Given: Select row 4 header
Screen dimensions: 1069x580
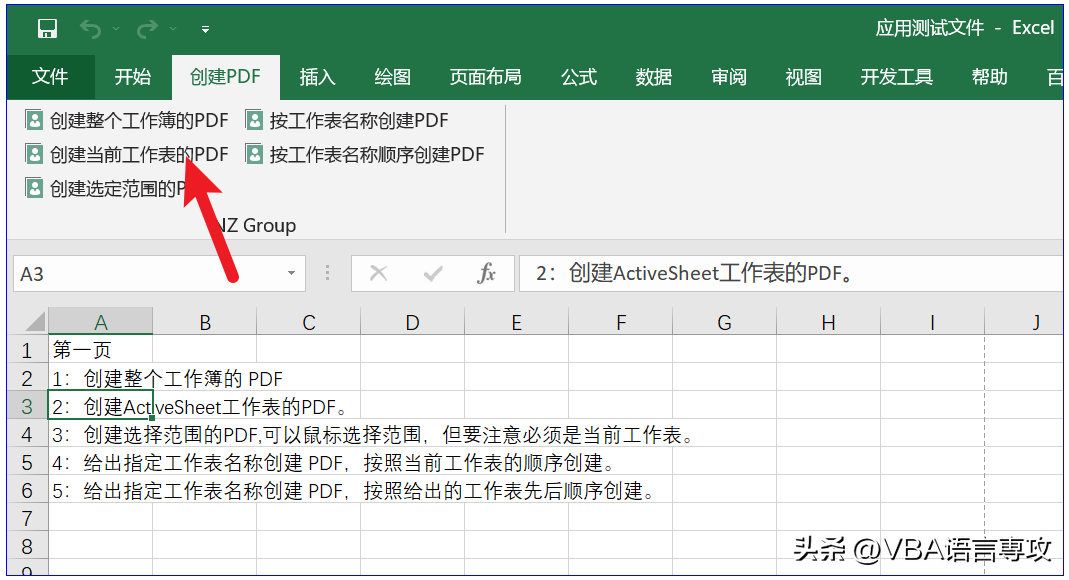Looking at the screenshot, I should pos(27,434).
